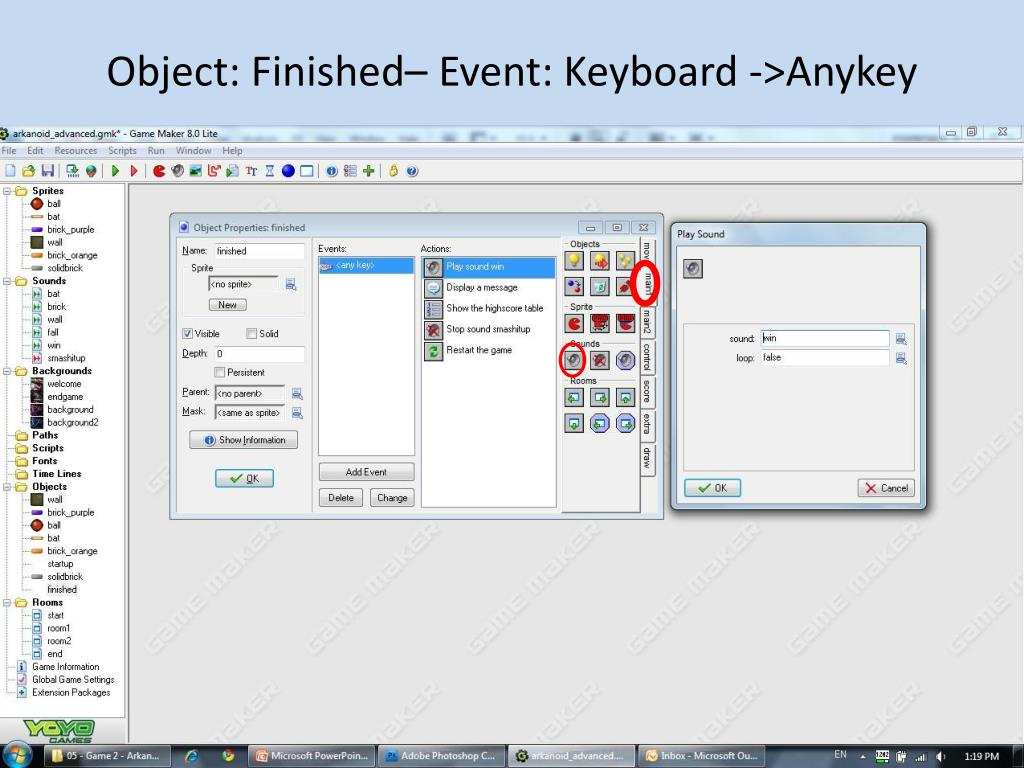Create a font via the TT toolbar icon
The width and height of the screenshot is (1024, 768).
tap(251, 171)
